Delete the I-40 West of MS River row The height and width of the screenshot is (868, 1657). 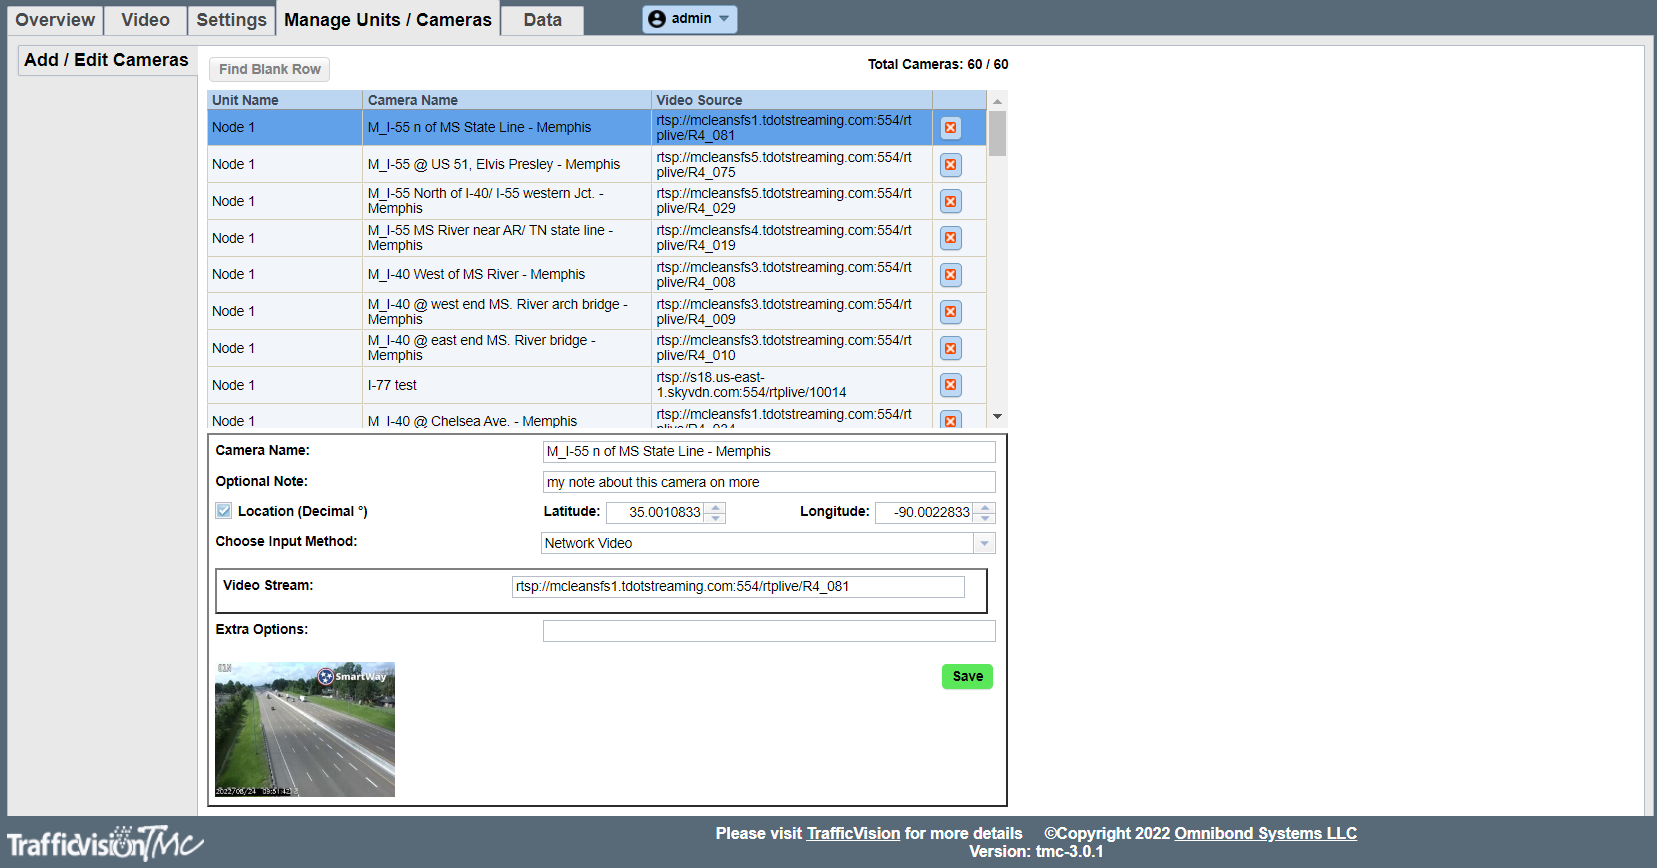click(x=951, y=275)
